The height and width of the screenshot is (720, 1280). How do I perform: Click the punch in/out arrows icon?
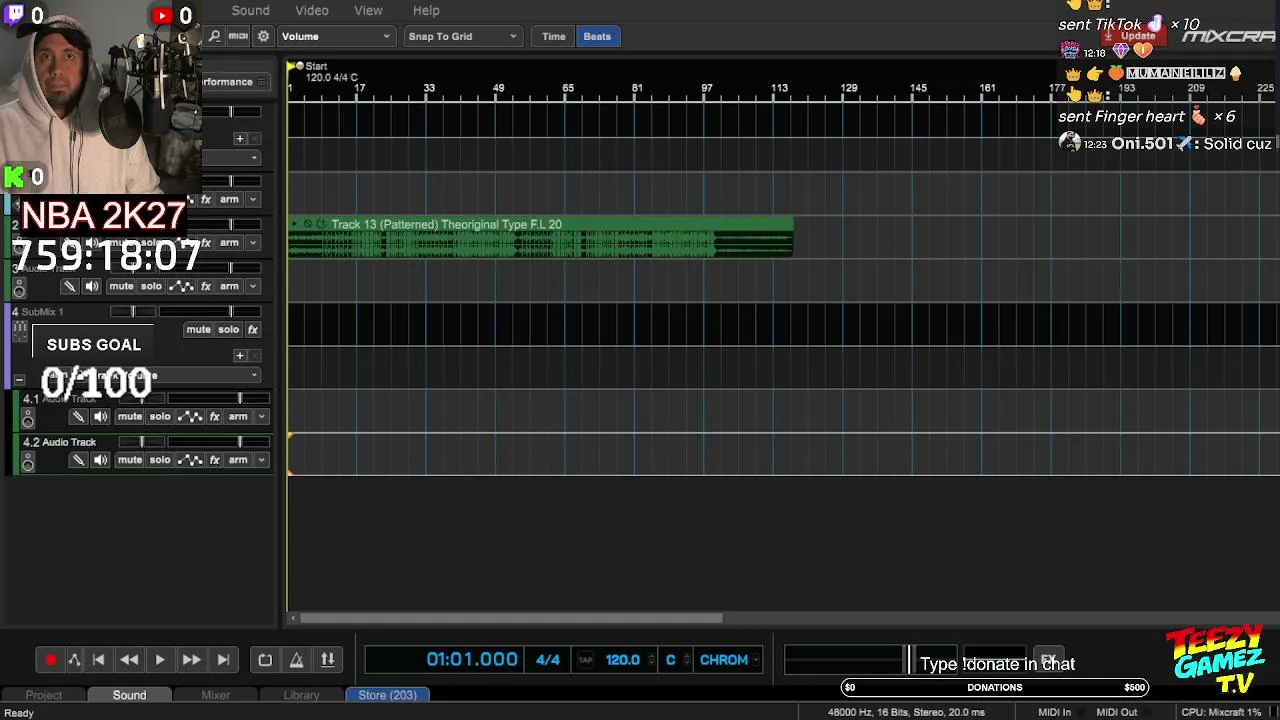coord(327,660)
